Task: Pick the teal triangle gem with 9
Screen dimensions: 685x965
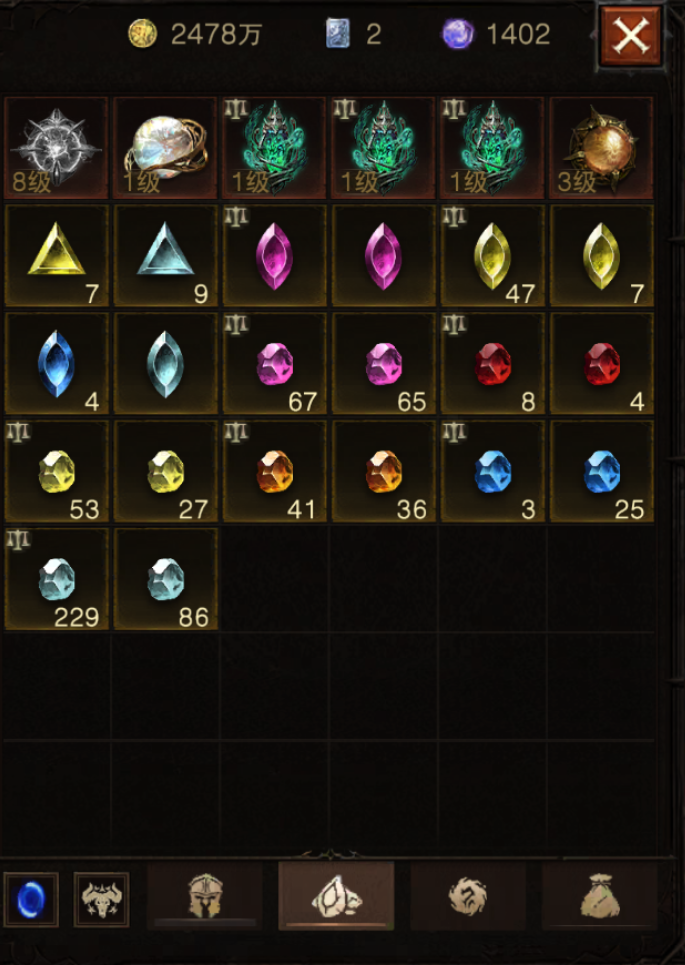Action: (x=165, y=255)
